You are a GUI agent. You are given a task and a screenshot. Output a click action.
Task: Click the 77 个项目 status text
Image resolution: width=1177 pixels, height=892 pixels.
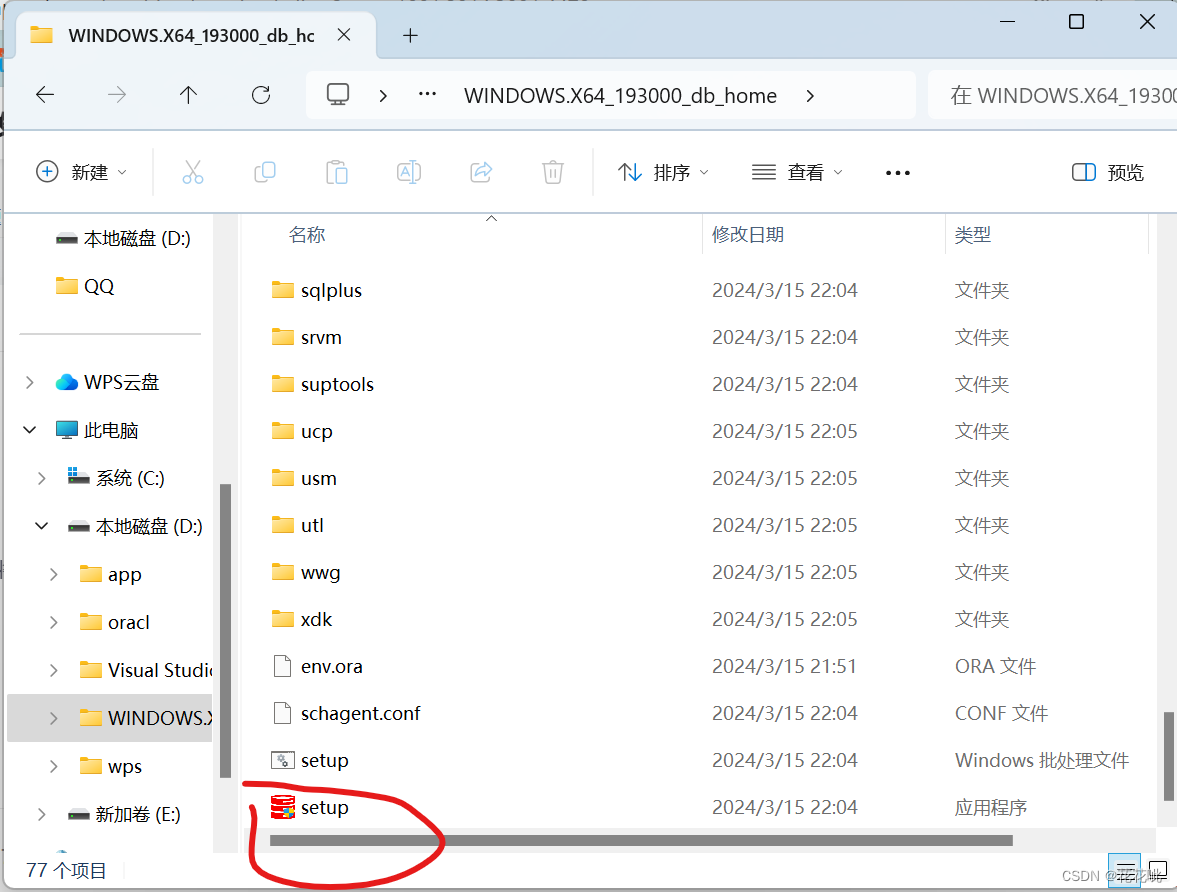tap(66, 870)
